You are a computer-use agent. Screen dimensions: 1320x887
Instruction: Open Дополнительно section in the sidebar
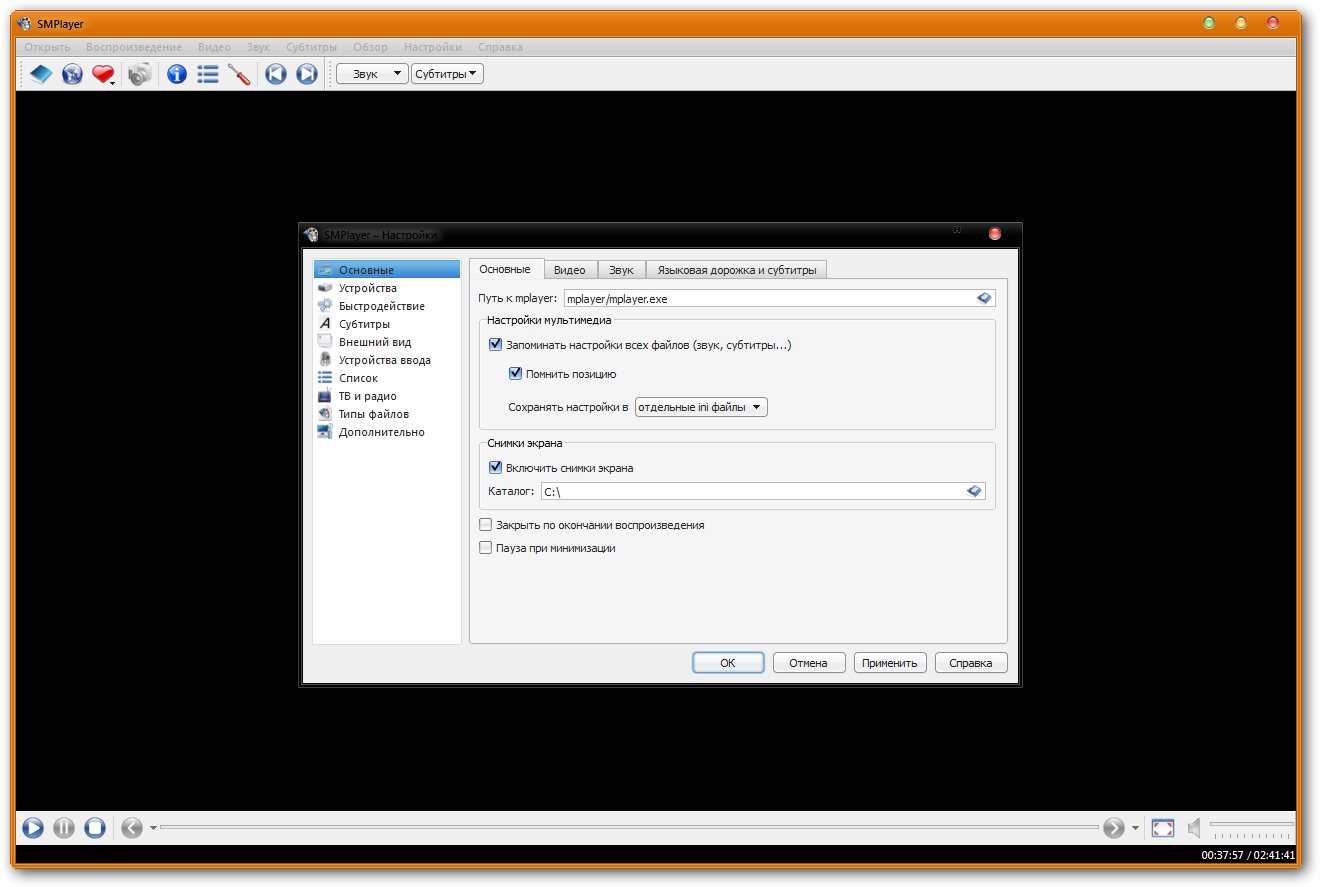click(387, 432)
